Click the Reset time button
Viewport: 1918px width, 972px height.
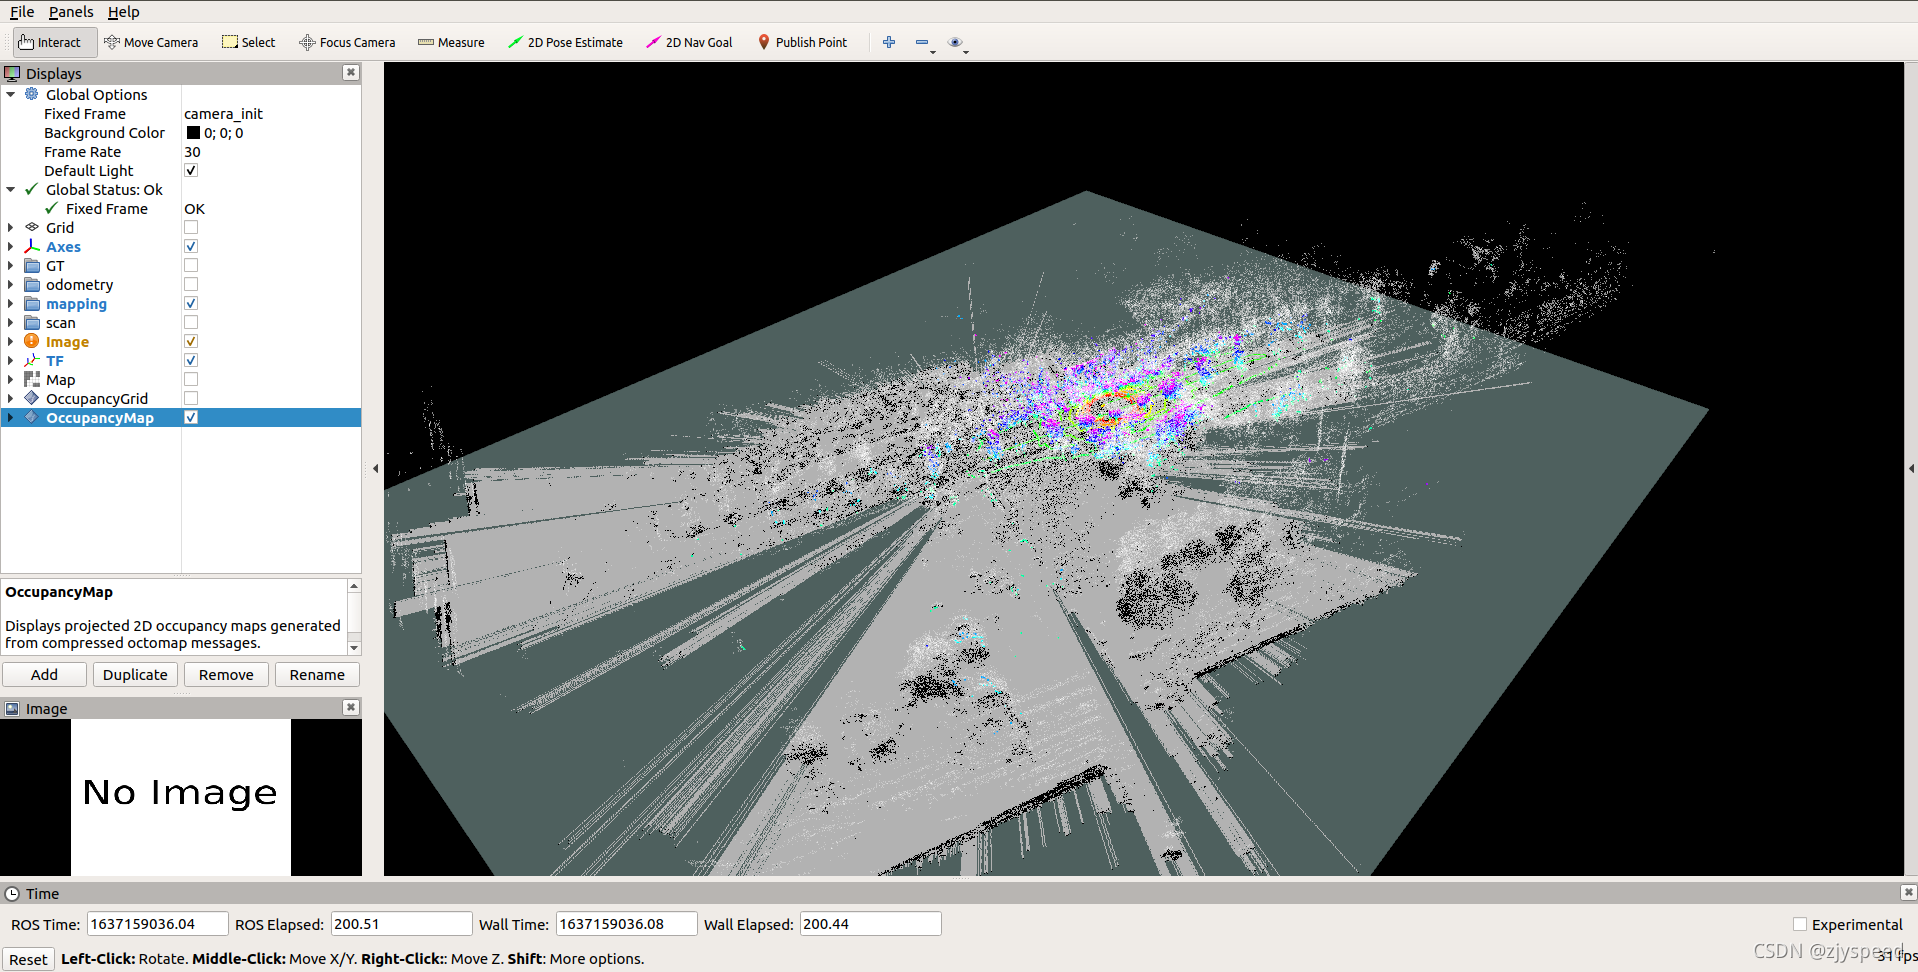tap(28, 959)
